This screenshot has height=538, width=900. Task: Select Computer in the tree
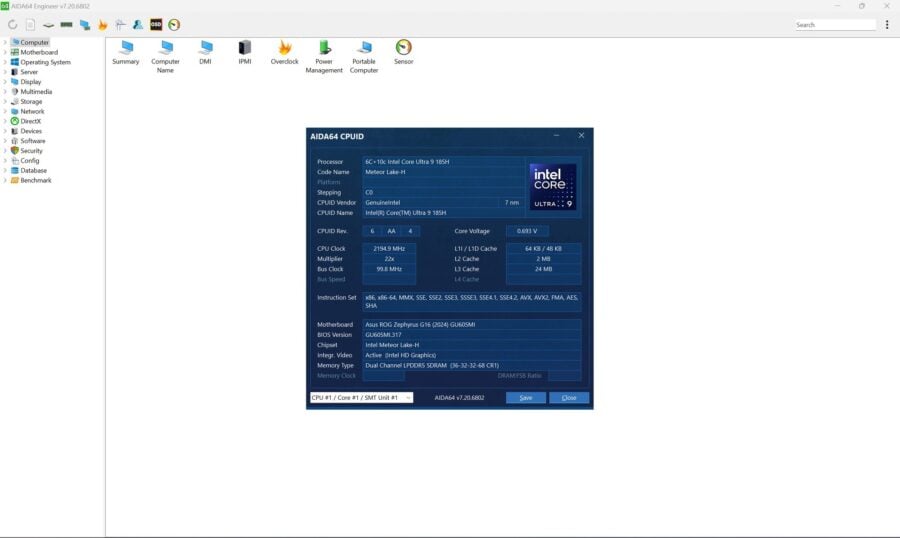(x=34, y=42)
